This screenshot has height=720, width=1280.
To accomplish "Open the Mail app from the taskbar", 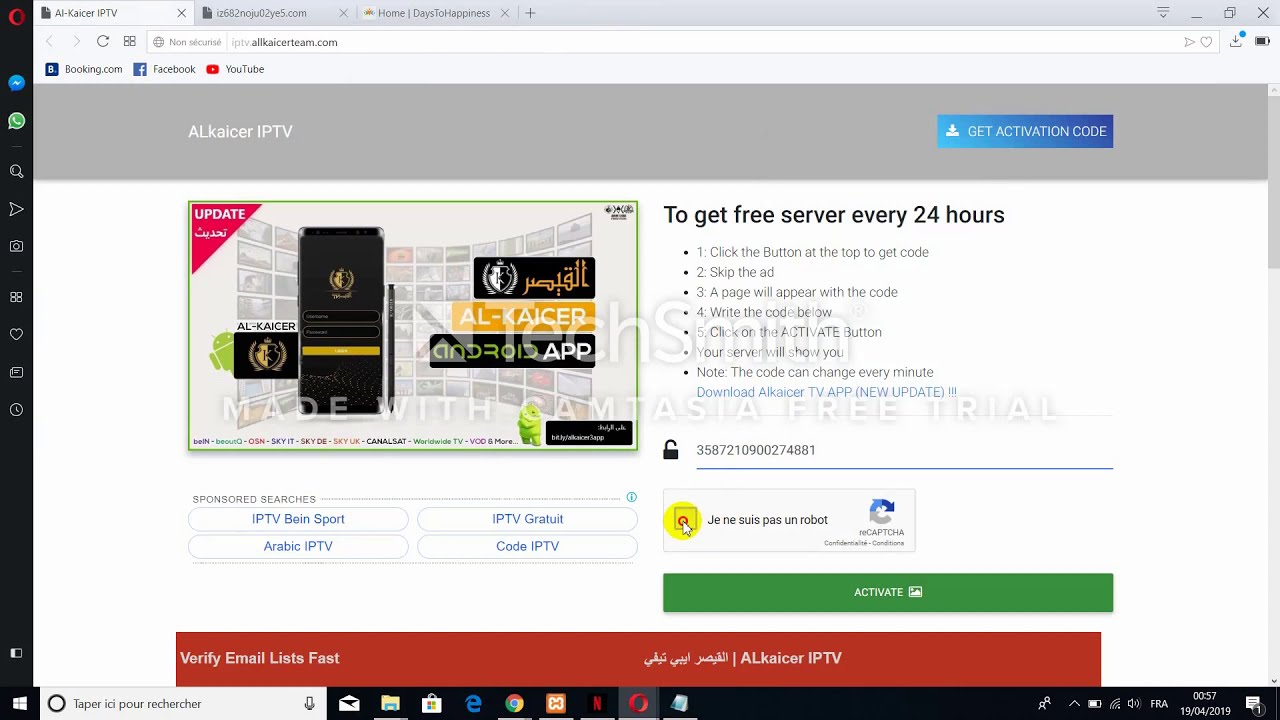I will coord(349,704).
